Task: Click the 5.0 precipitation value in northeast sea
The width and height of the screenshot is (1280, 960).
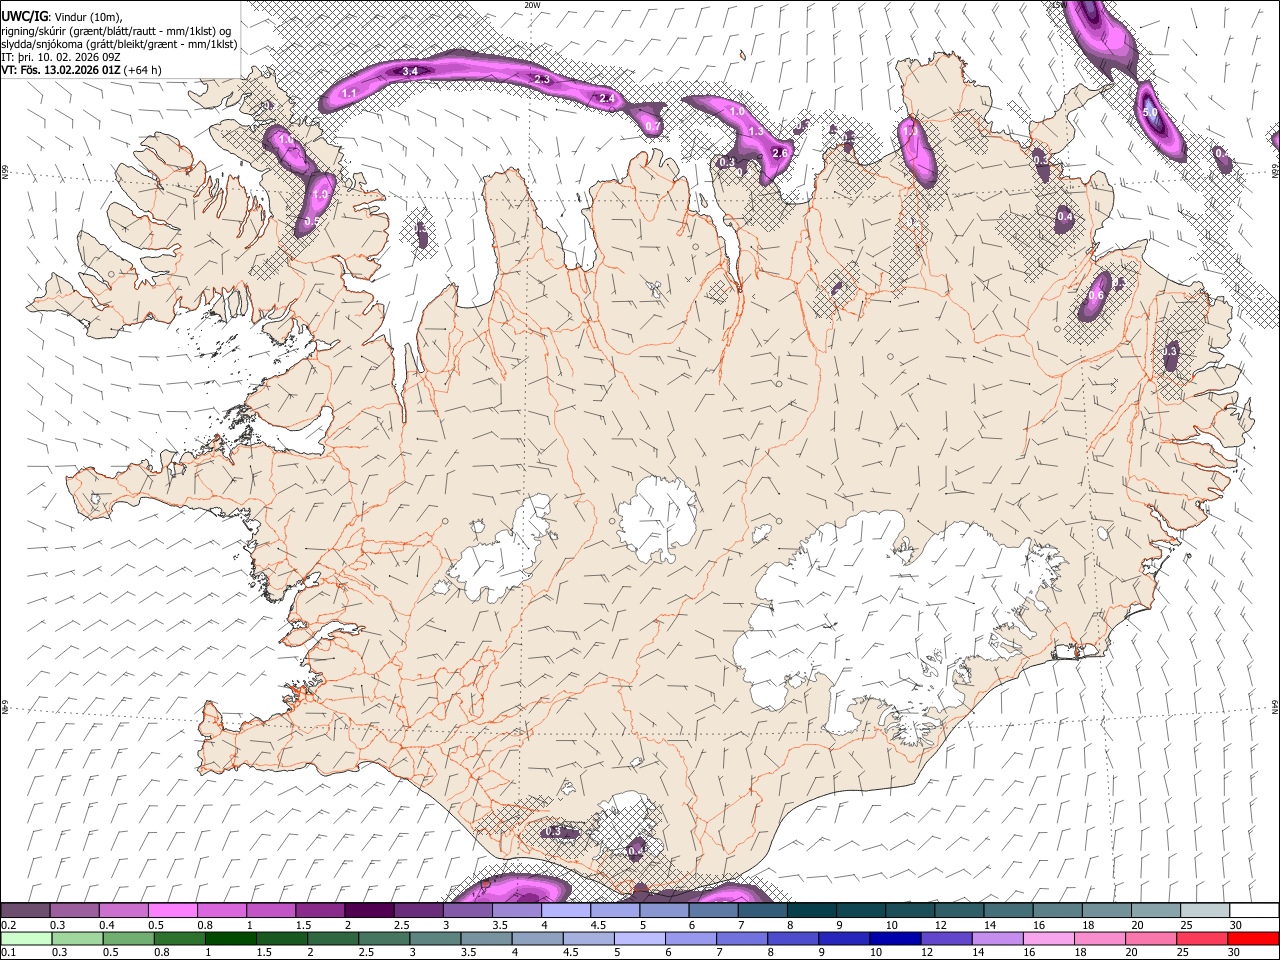Action: pos(1149,113)
